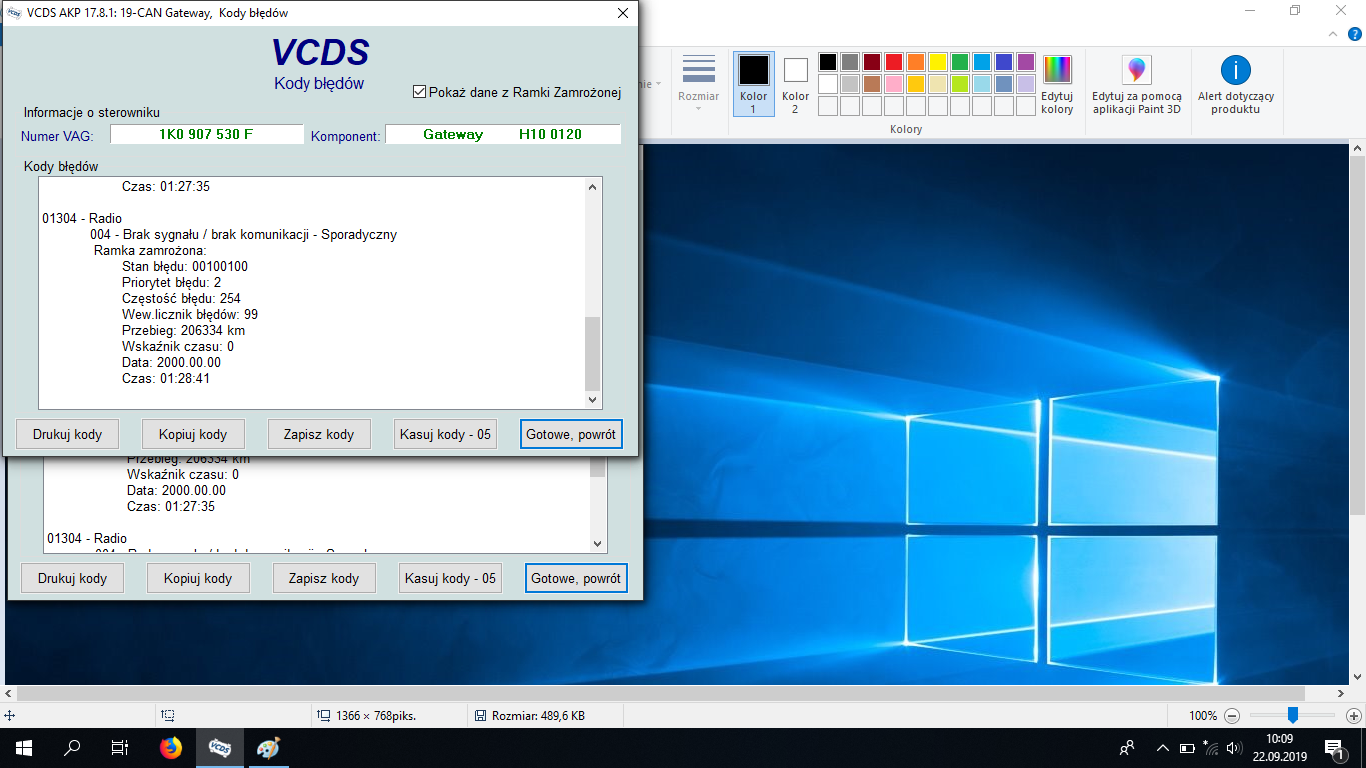Select Kolor 2 as active color
1366x768 pixels.
point(795,84)
